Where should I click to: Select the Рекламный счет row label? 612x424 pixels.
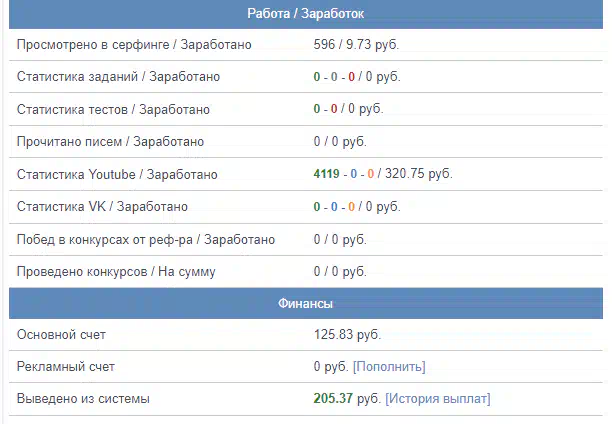(66, 367)
